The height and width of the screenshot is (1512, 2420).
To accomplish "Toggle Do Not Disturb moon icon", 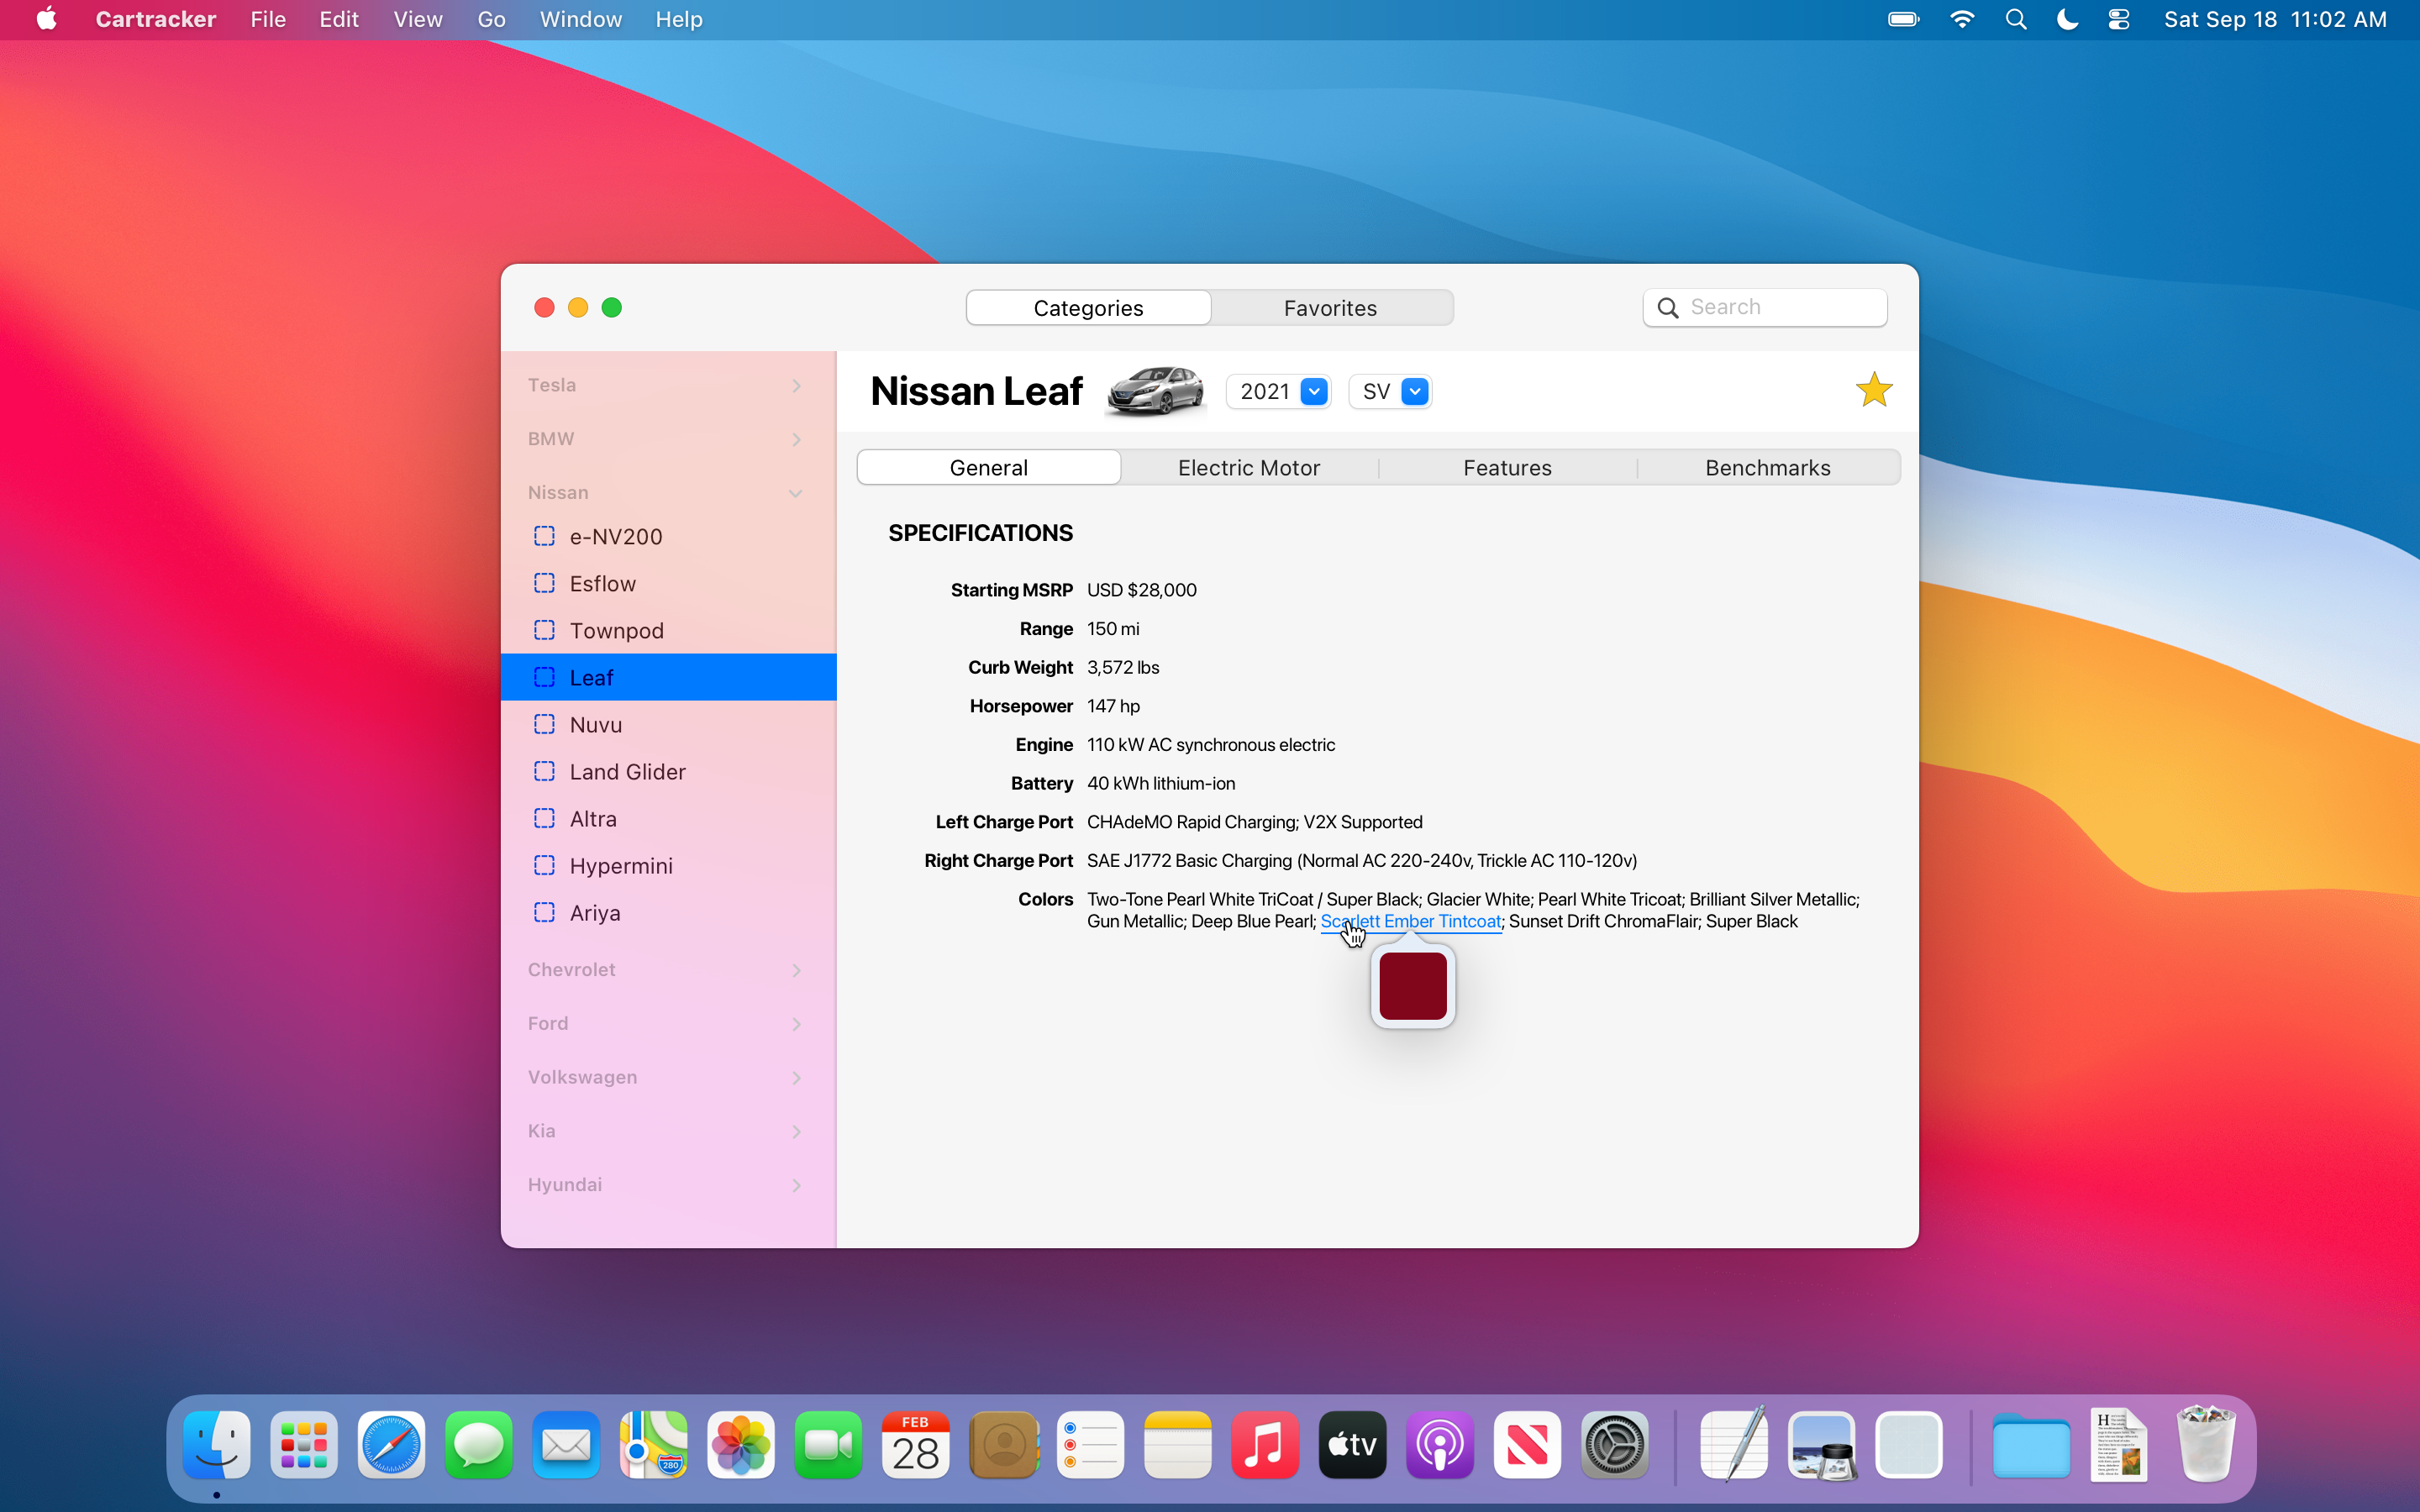I will coord(2067,20).
